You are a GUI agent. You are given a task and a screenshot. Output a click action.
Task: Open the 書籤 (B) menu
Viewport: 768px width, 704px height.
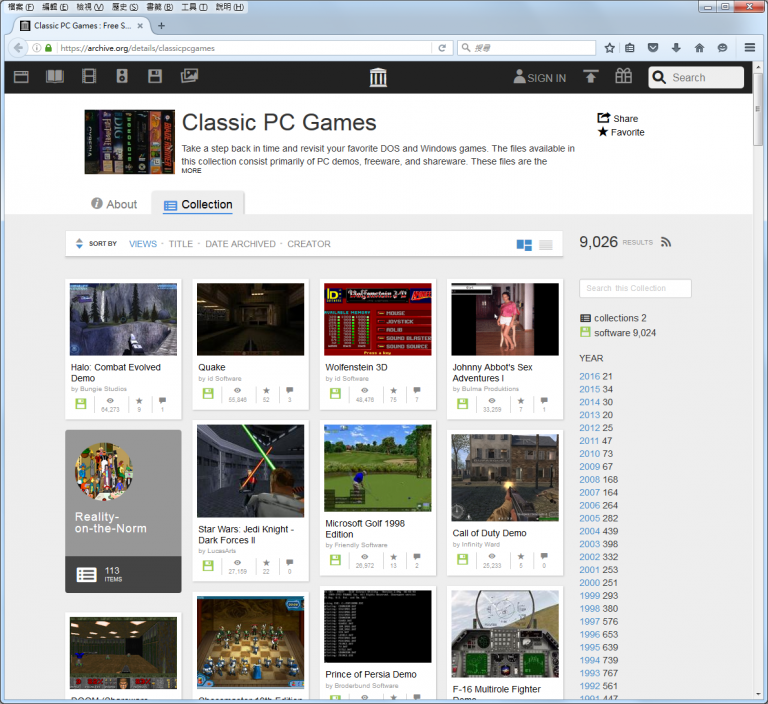160,7
